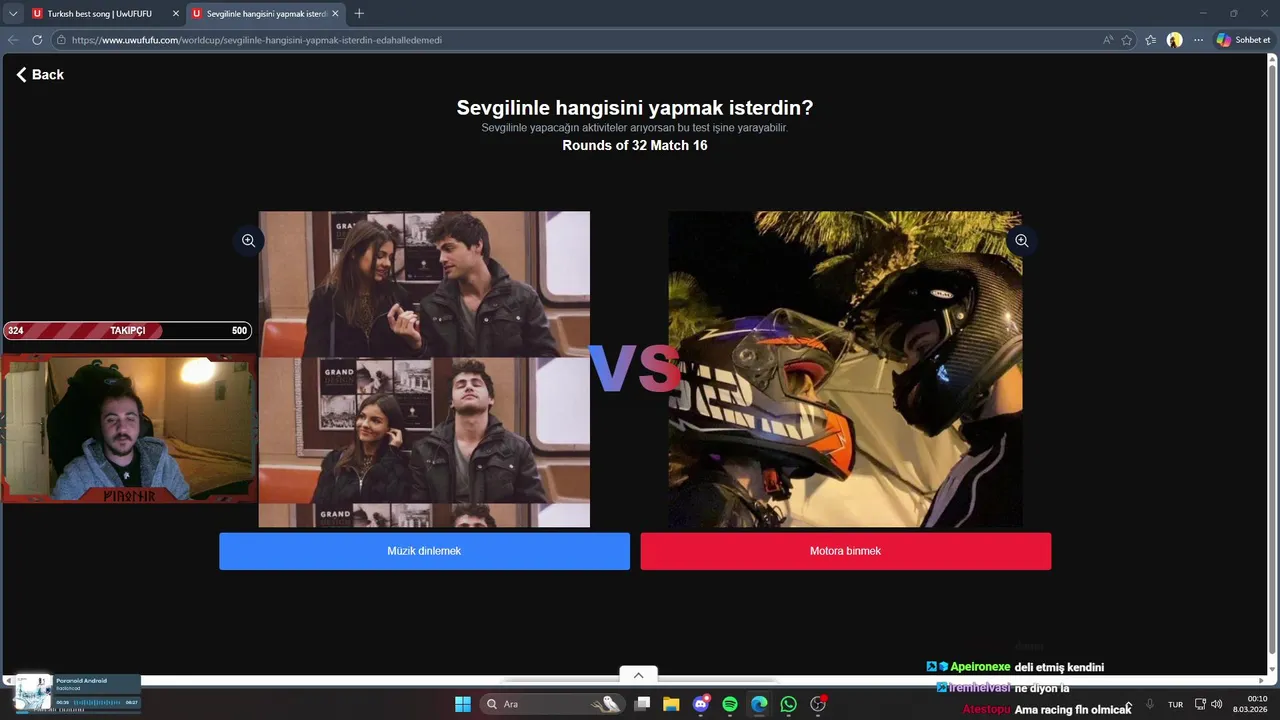1280x720 pixels.
Task: Open the Sohbet et Copilot button
Action: pos(1243,40)
